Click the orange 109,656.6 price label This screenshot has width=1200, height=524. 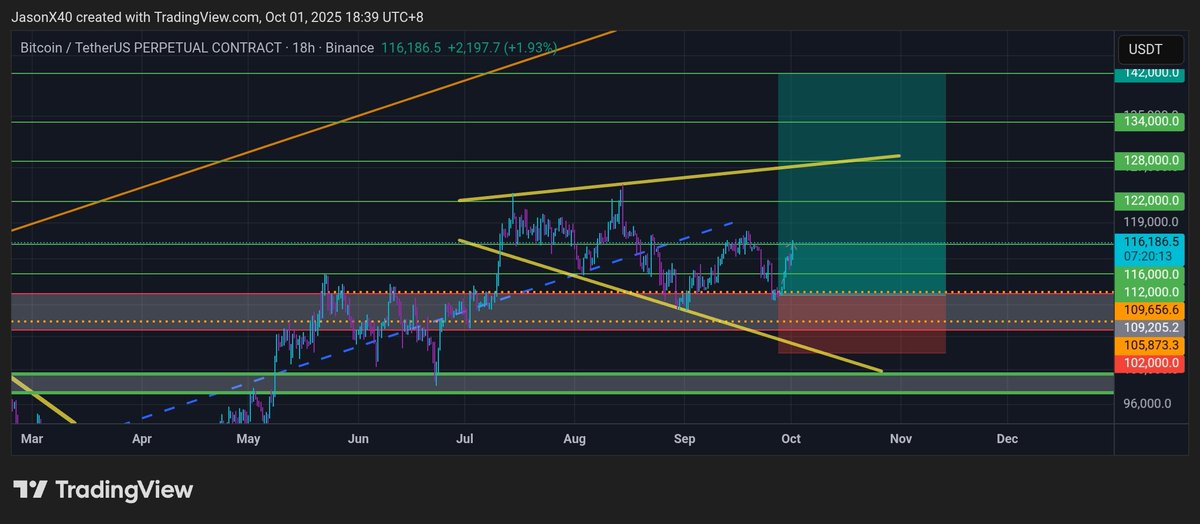1152,310
